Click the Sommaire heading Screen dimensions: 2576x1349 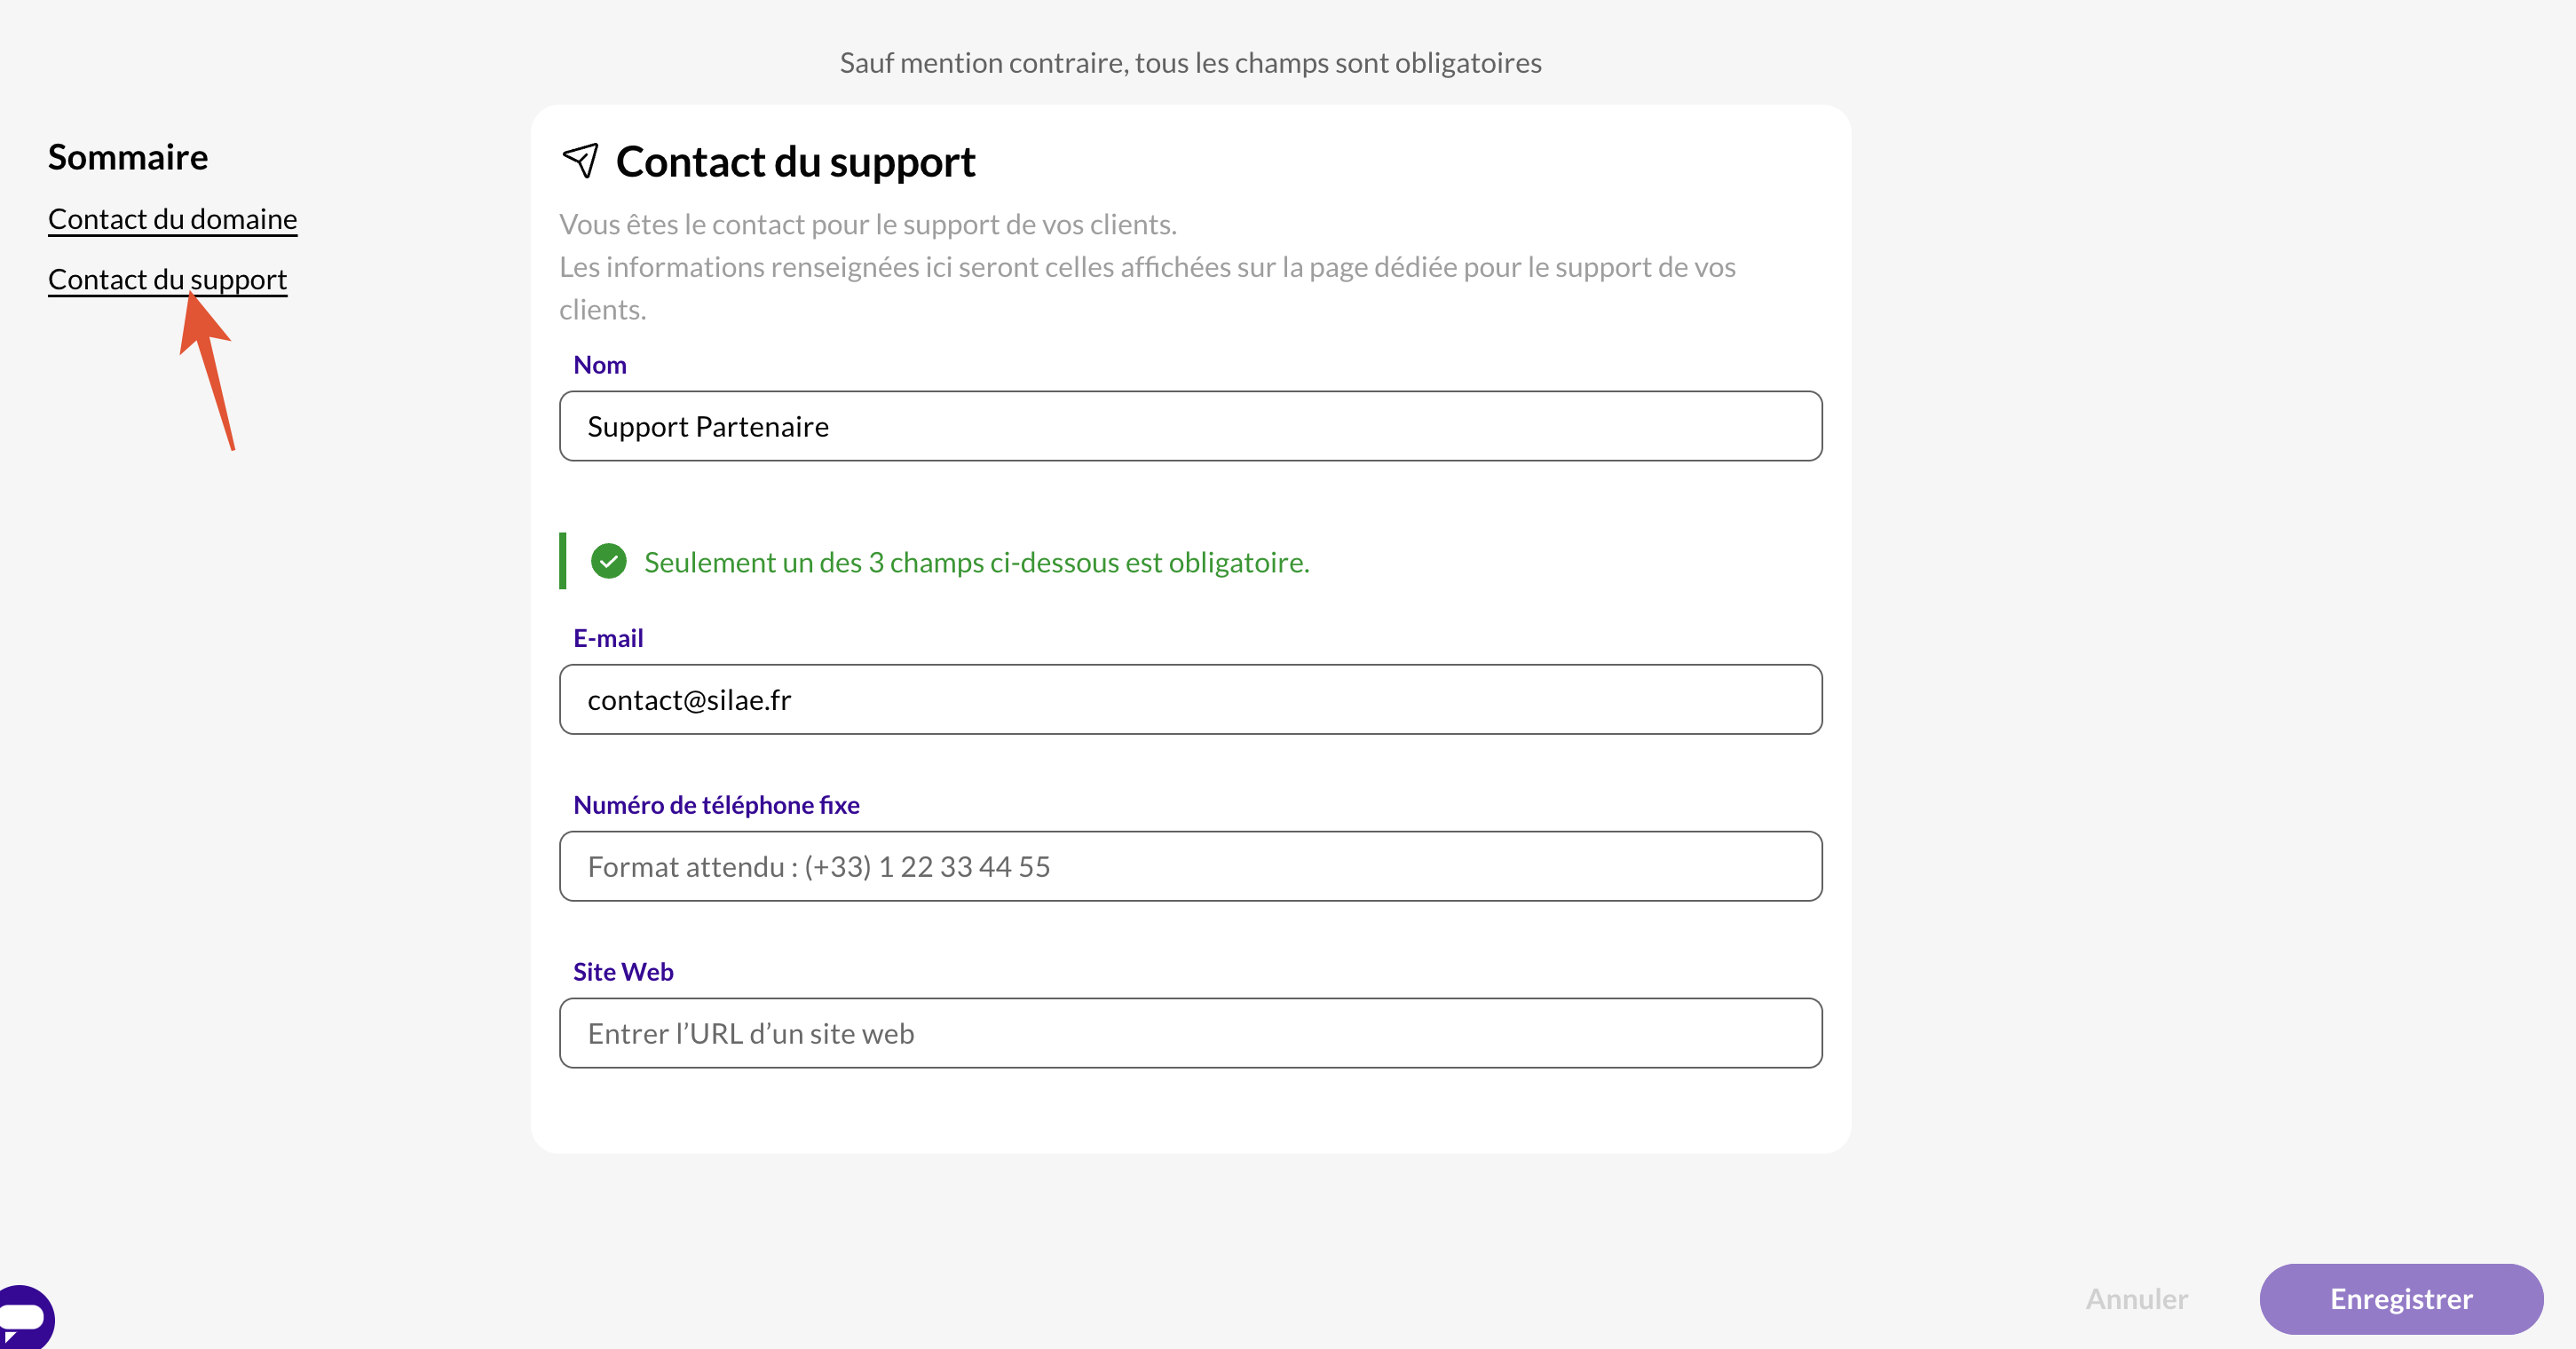pos(128,157)
